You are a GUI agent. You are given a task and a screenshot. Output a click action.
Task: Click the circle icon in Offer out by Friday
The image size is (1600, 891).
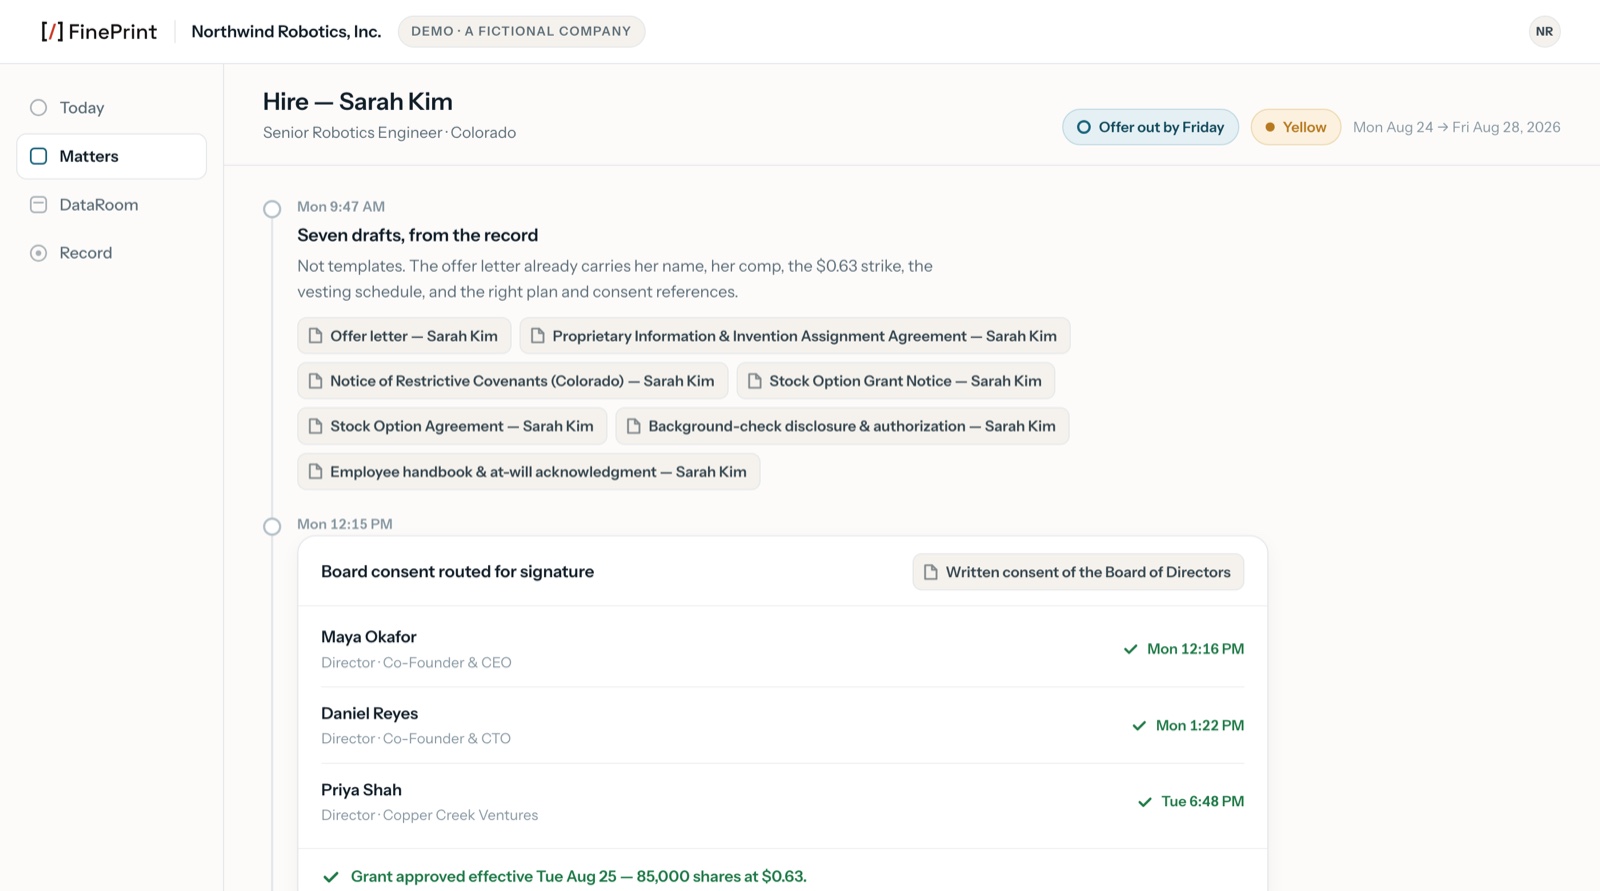pos(1083,127)
